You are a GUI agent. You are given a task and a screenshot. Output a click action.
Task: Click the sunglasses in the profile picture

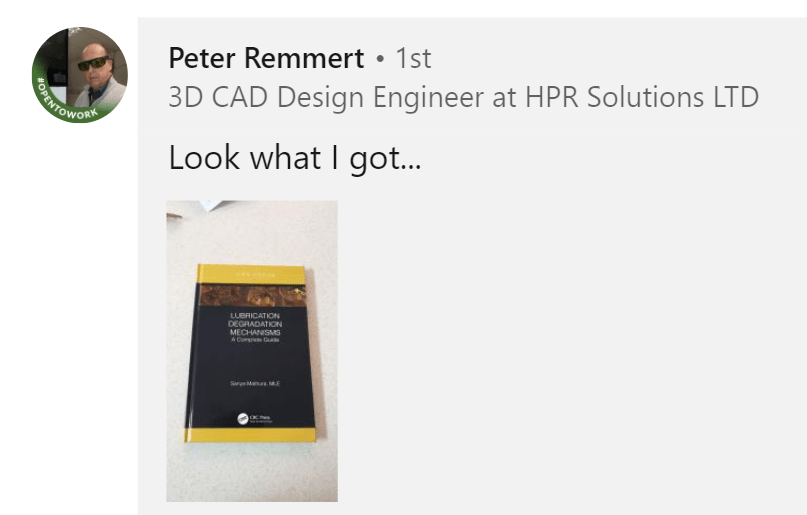pyautogui.click(x=93, y=63)
